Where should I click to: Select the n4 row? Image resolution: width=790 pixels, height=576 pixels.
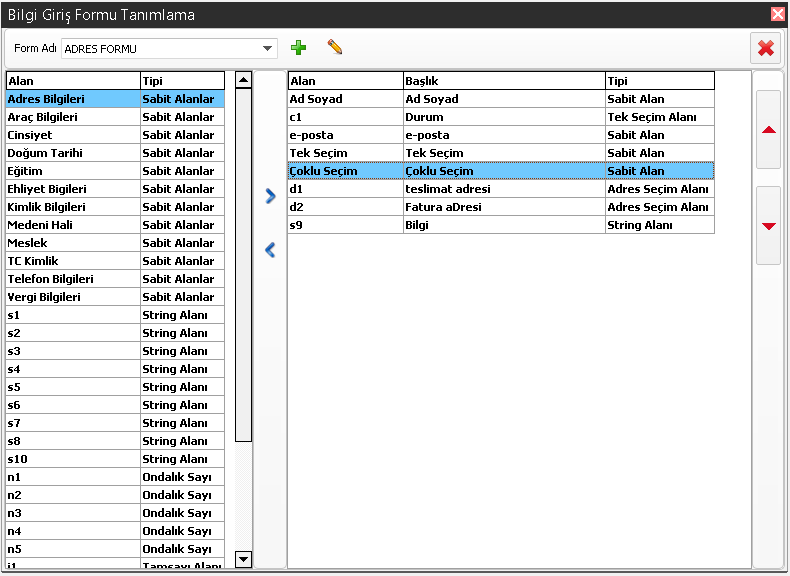click(x=115, y=531)
